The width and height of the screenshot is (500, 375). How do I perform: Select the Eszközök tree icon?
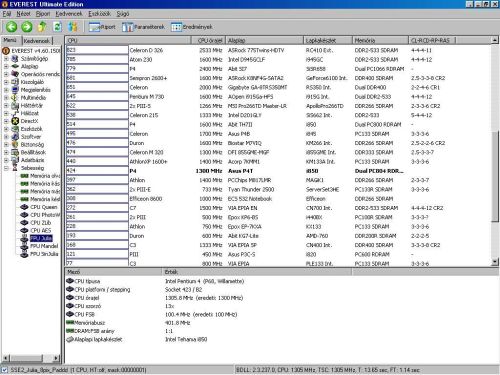pyautogui.click(x=15, y=129)
